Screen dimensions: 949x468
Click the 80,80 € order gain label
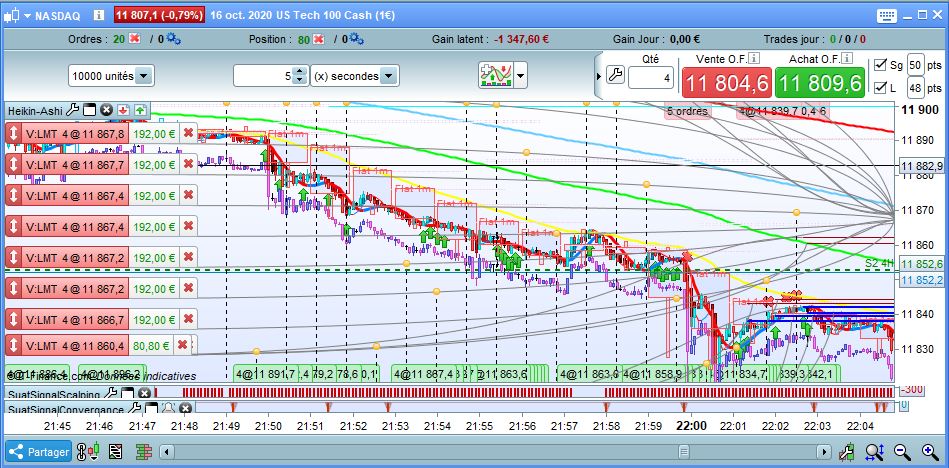(152, 345)
